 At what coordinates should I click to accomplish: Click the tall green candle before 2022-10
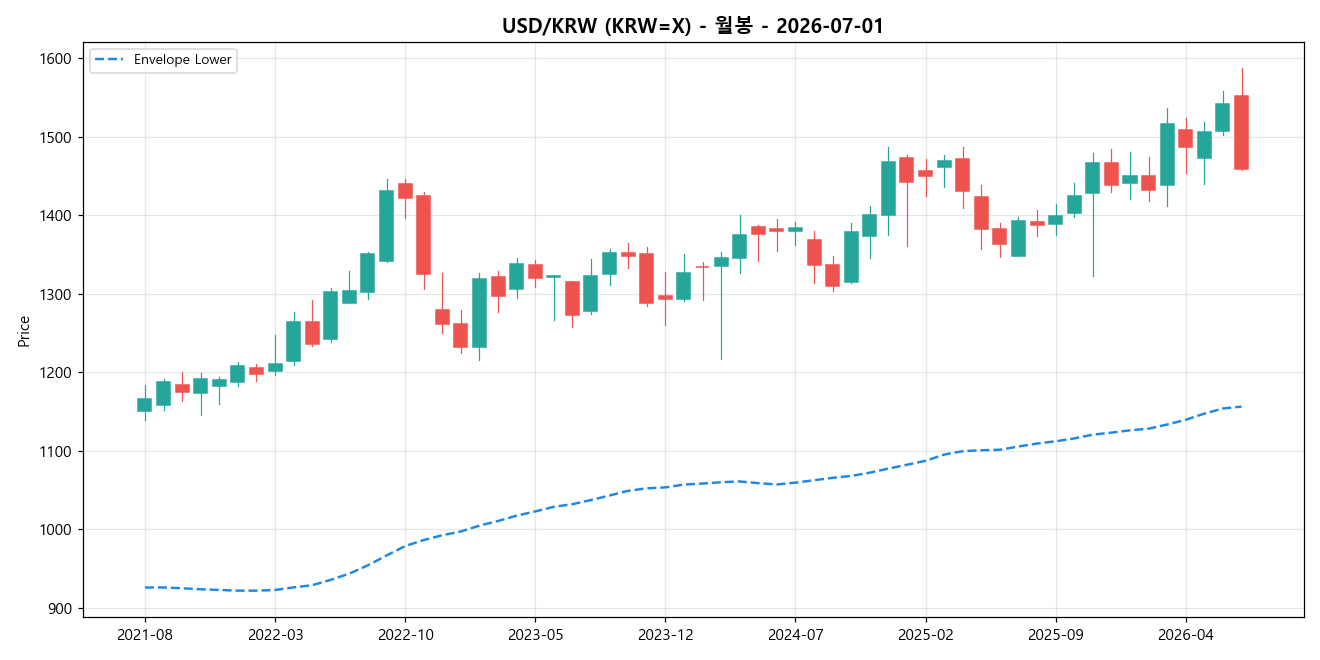pos(386,226)
